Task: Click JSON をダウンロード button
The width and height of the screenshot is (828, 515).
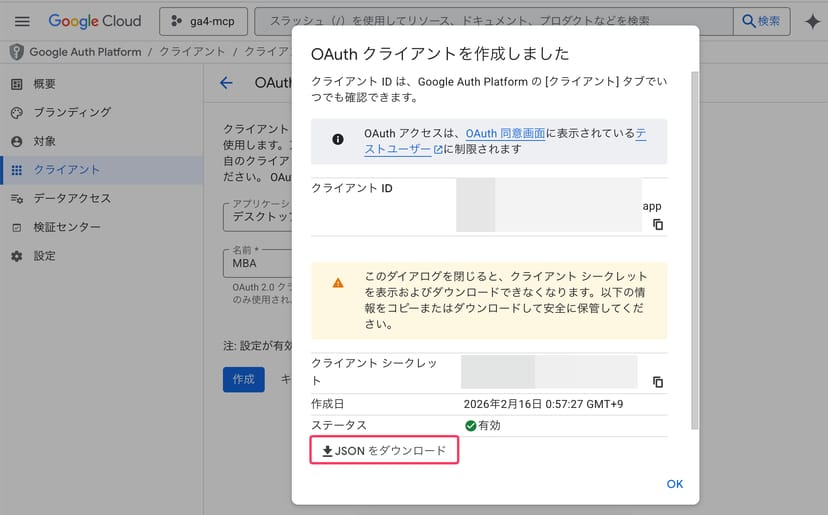Action: (x=384, y=451)
